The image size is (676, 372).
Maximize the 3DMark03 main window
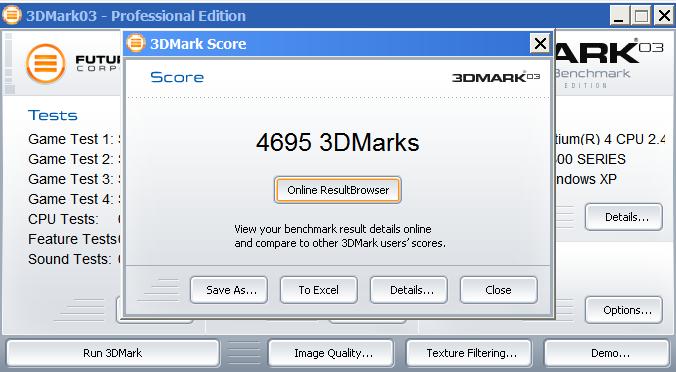[x=641, y=16]
